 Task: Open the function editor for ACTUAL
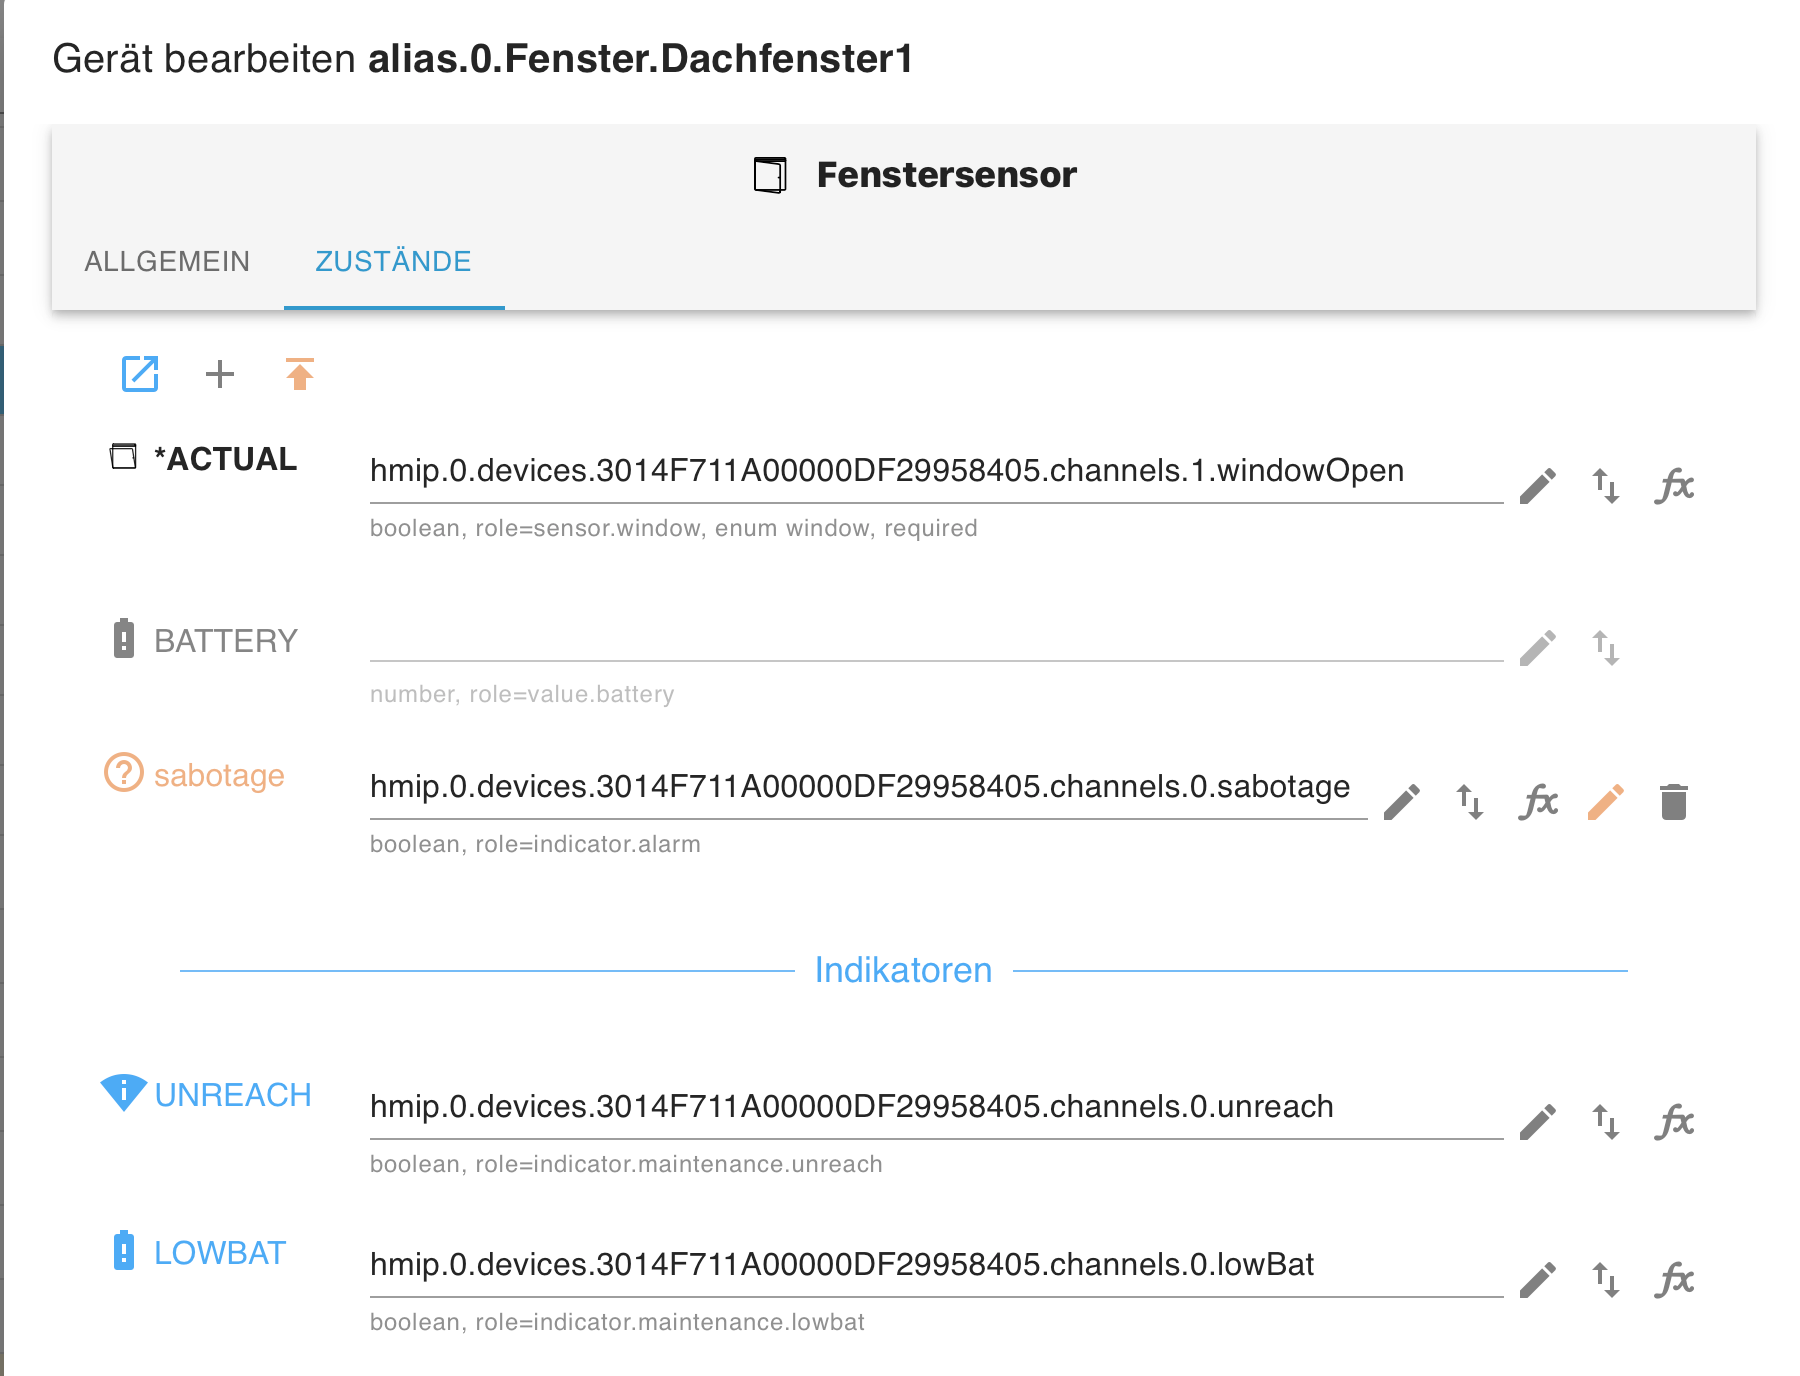(1674, 486)
